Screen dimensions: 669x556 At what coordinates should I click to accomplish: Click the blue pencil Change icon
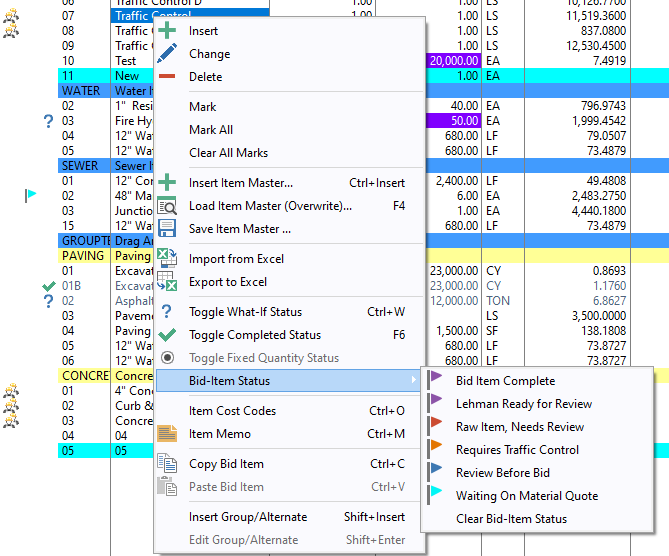pos(168,54)
